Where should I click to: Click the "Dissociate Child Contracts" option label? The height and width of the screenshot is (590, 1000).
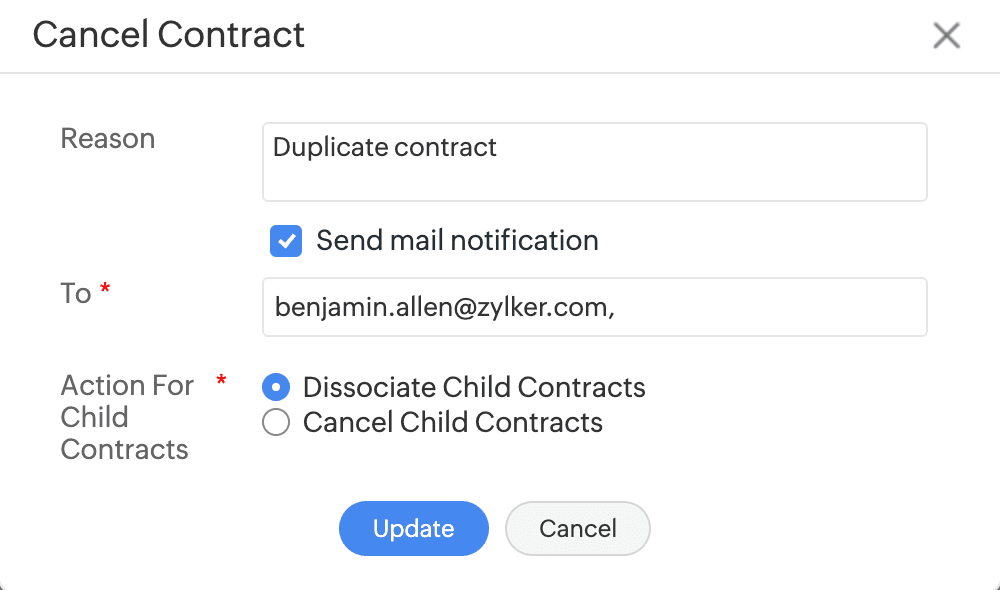pos(474,387)
